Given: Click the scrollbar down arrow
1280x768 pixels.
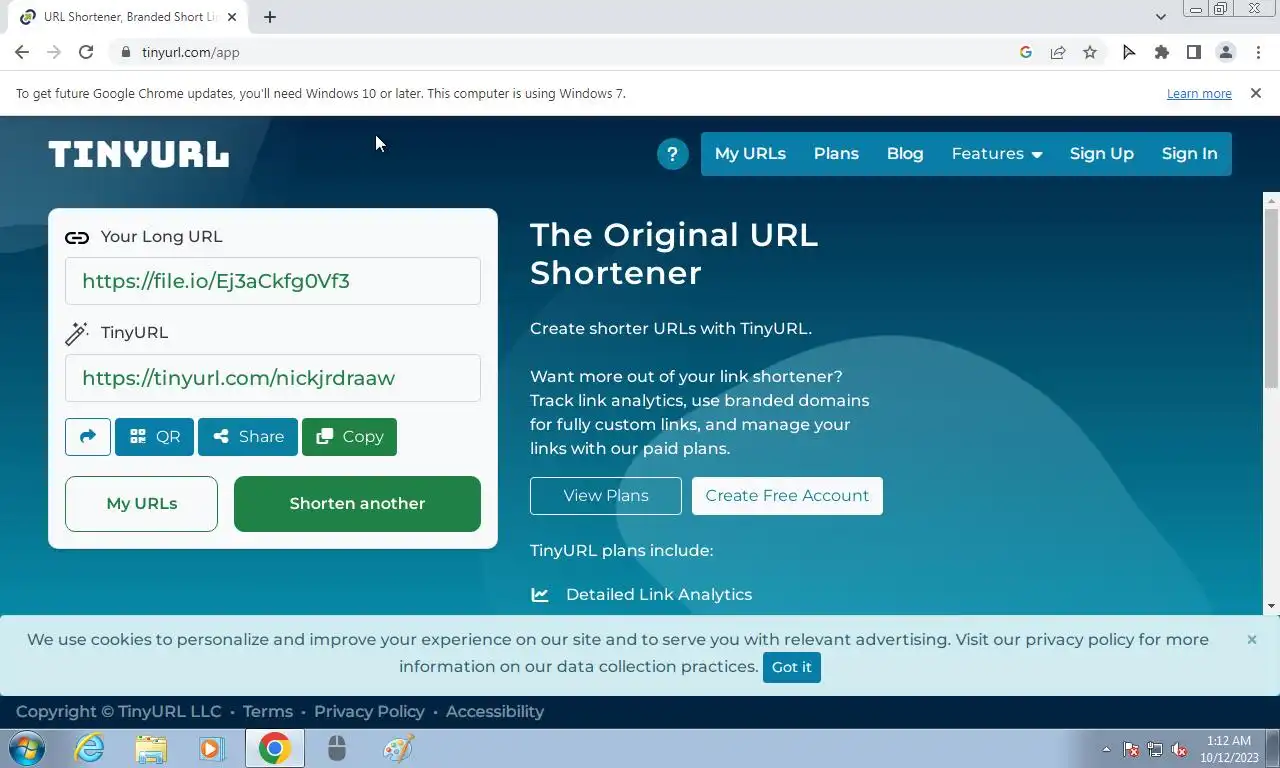Looking at the screenshot, I should [x=1271, y=606].
